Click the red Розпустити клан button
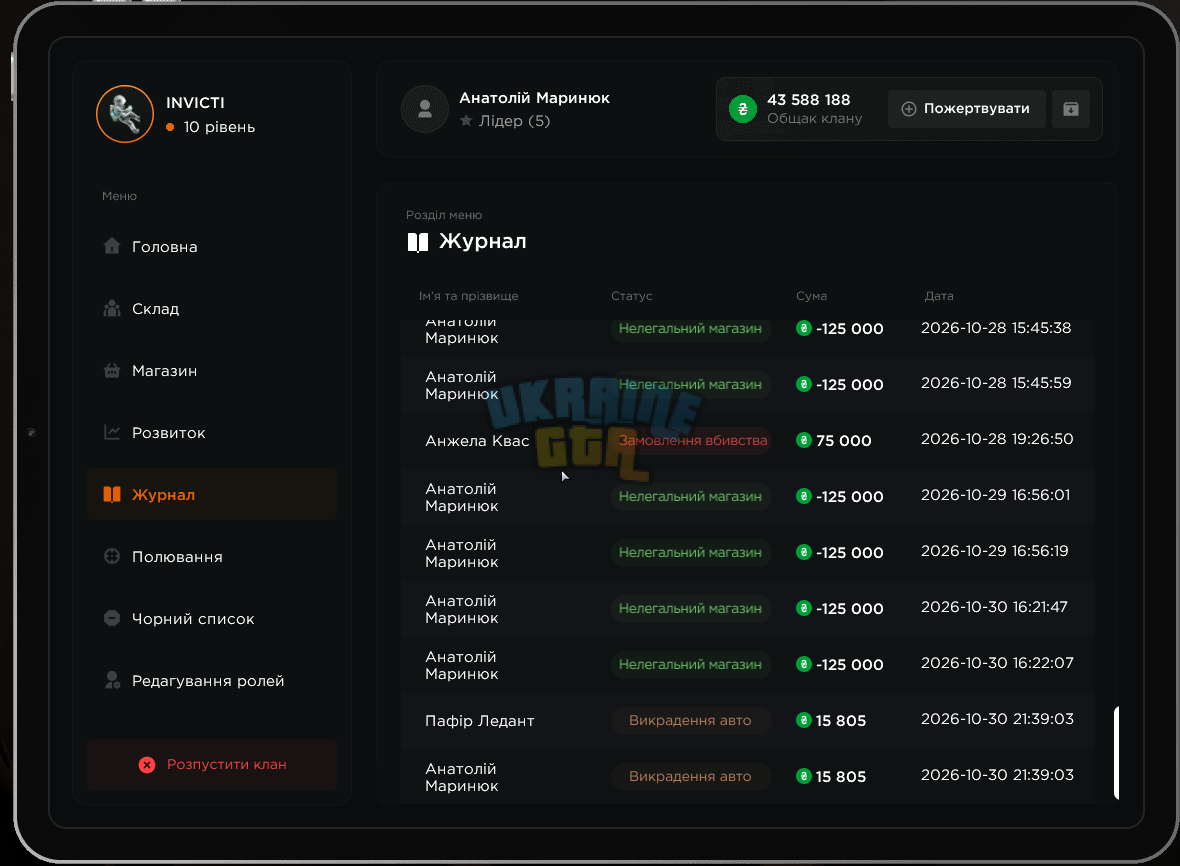 click(x=211, y=764)
